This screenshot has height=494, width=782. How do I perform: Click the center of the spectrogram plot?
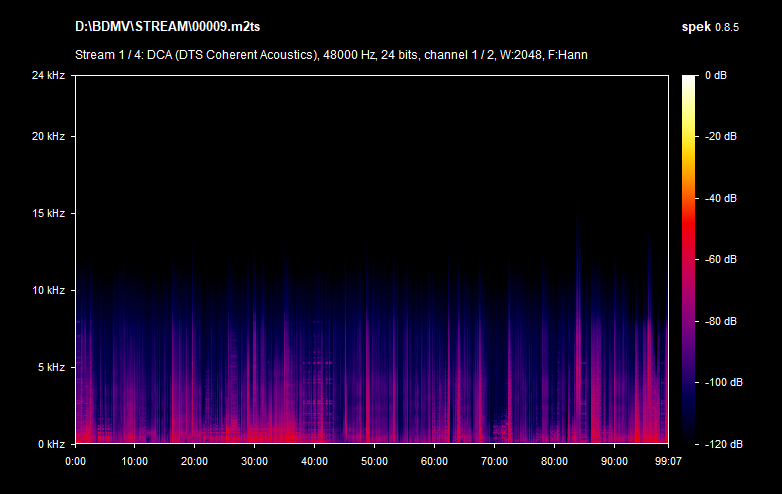[371, 259]
